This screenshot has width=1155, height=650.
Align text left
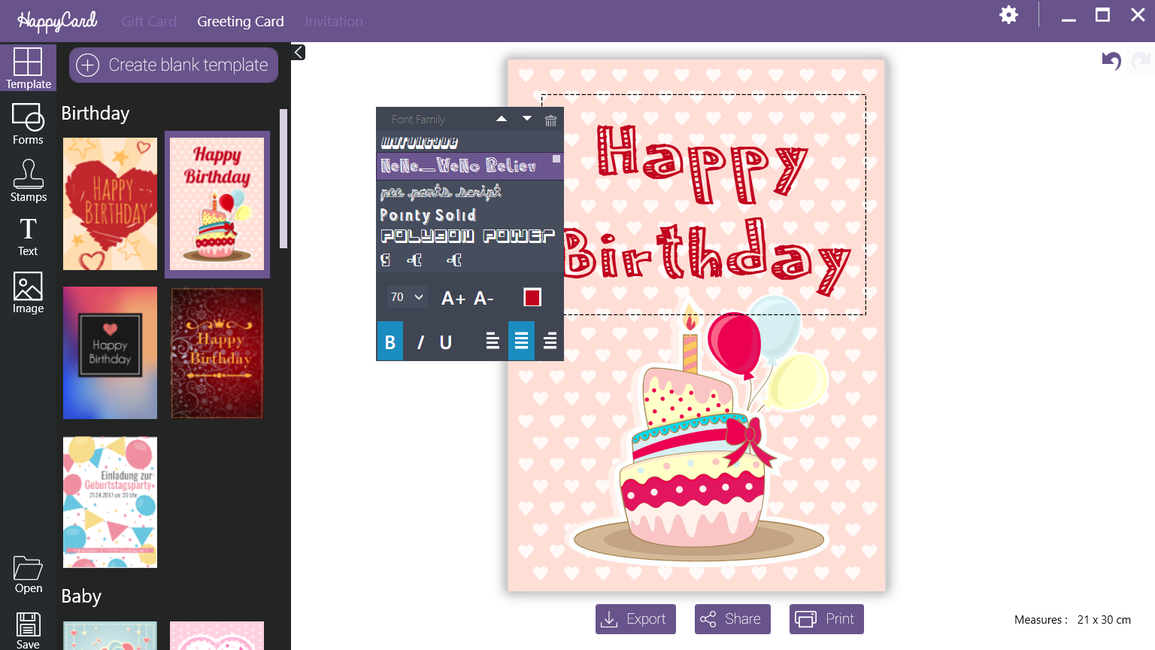(492, 341)
